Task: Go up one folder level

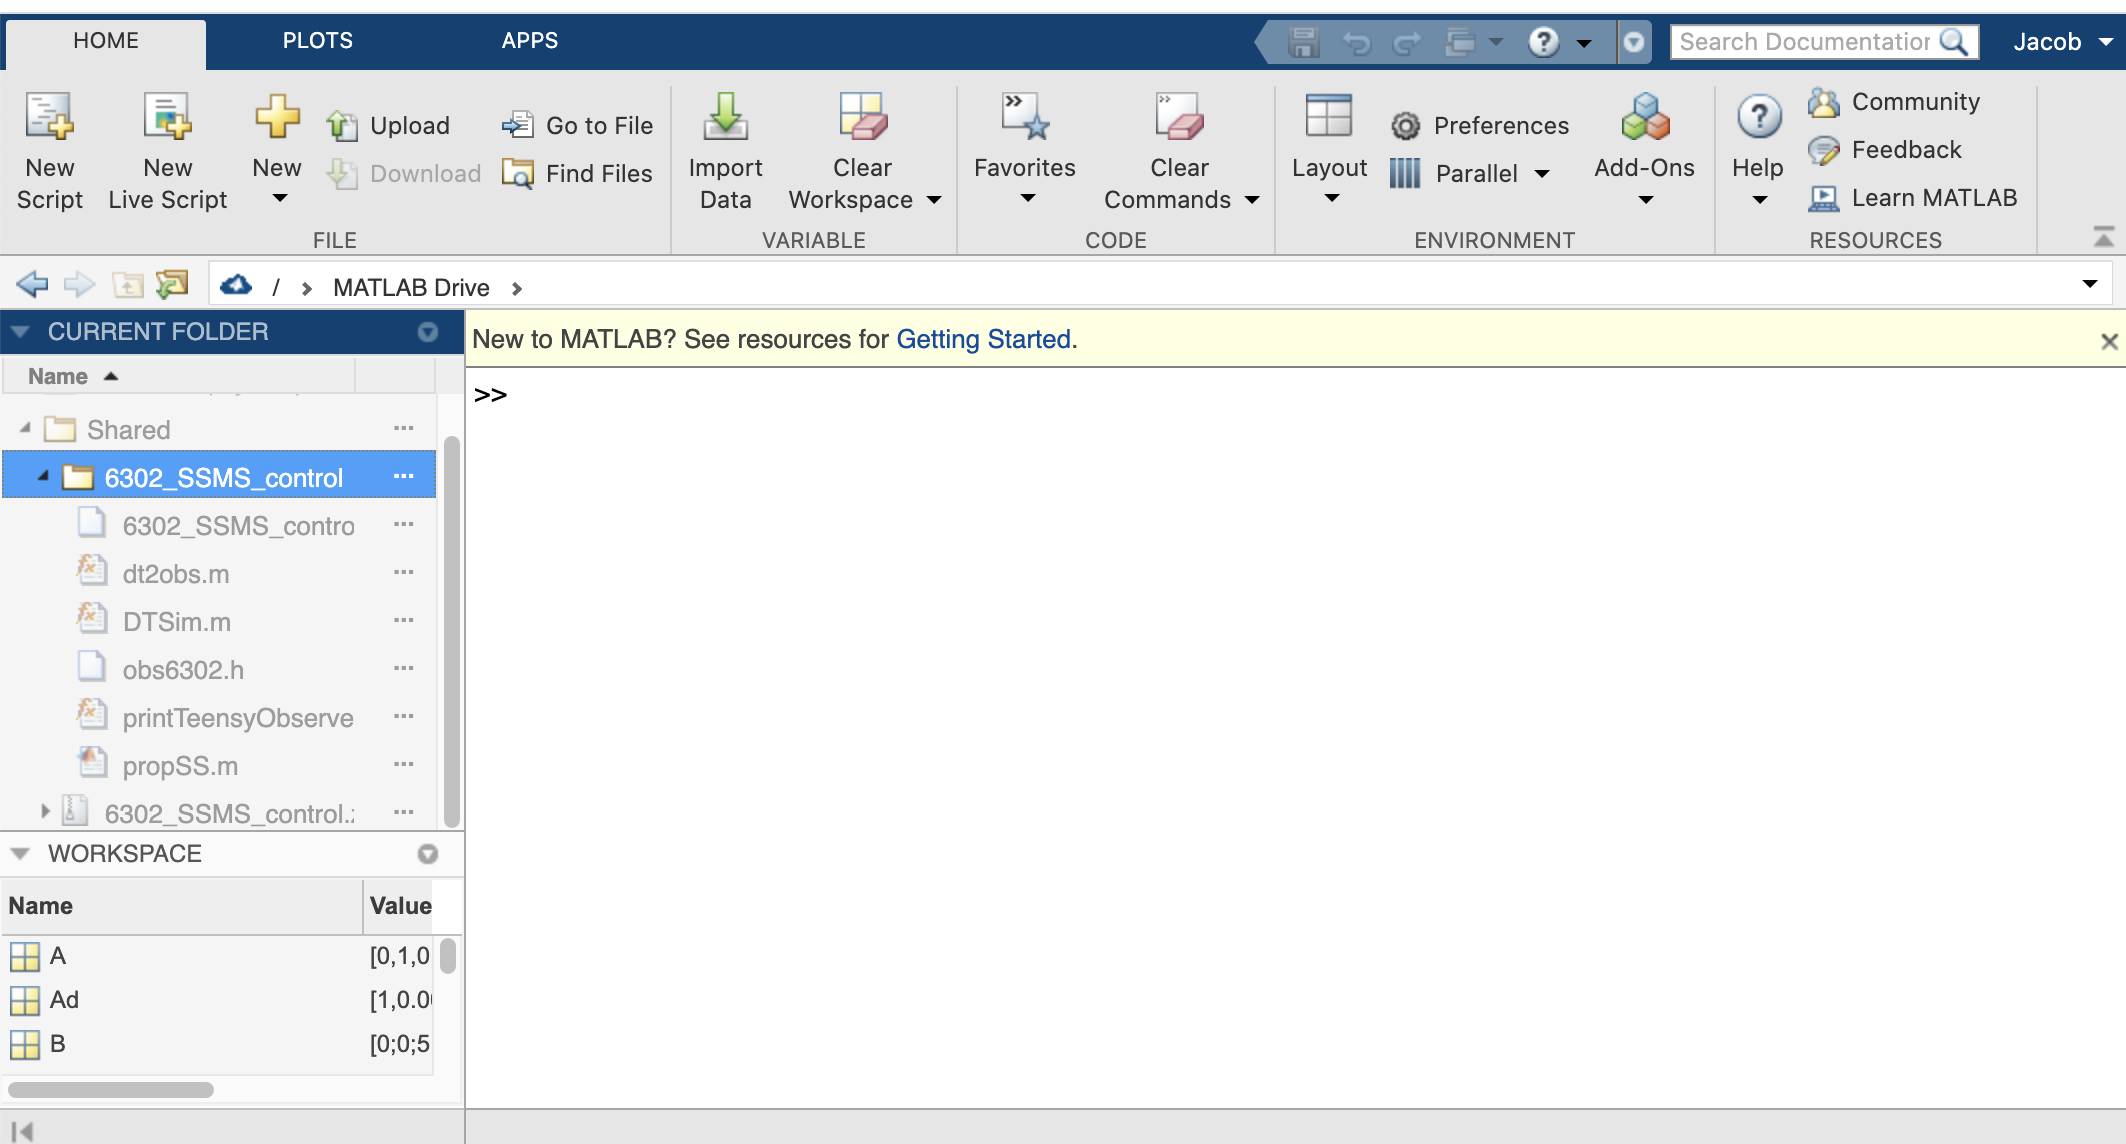Action: pos(127,286)
